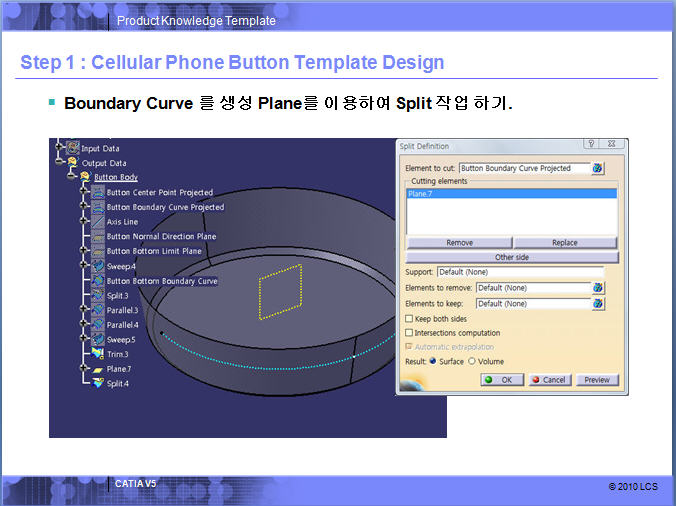
Task: Select the Axis Line icon
Action: click(98, 222)
